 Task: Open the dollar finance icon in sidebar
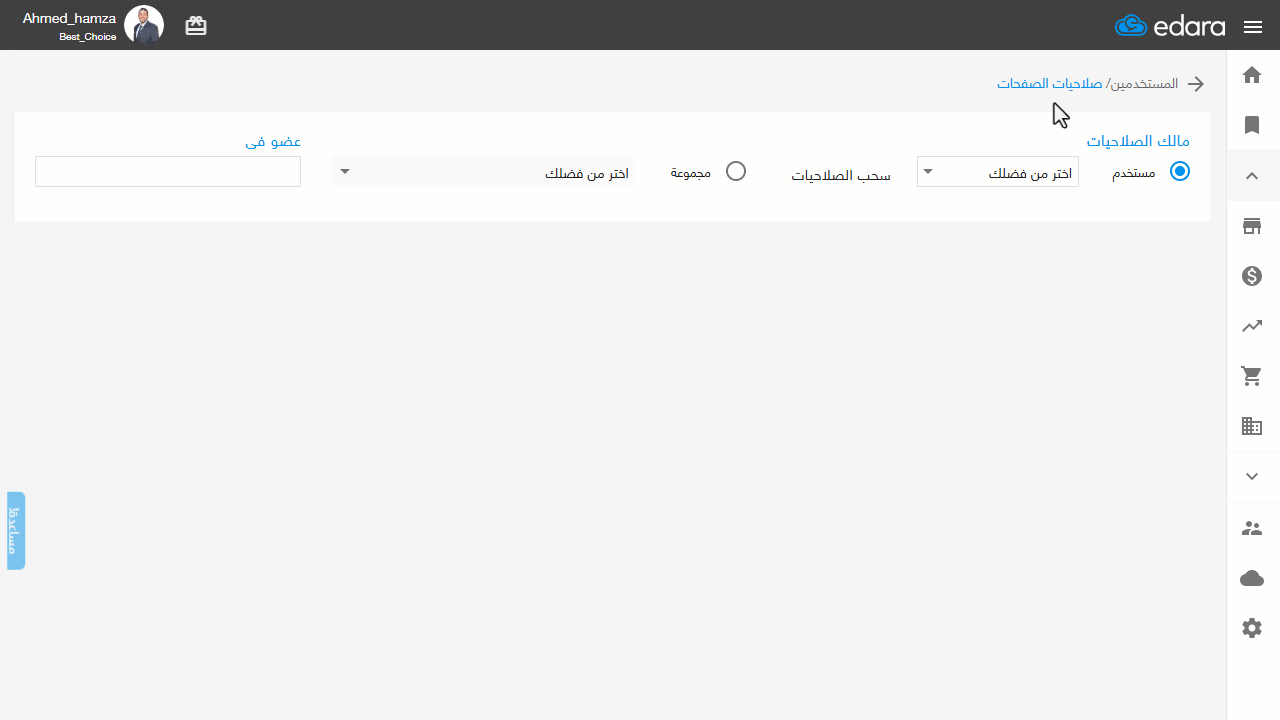(x=1252, y=276)
